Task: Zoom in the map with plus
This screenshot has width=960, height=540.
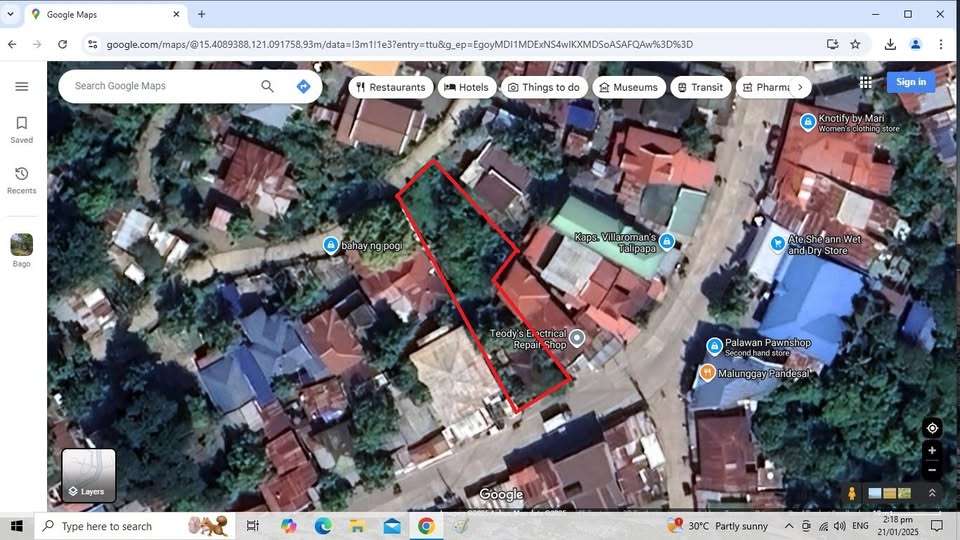Action: tap(932, 451)
